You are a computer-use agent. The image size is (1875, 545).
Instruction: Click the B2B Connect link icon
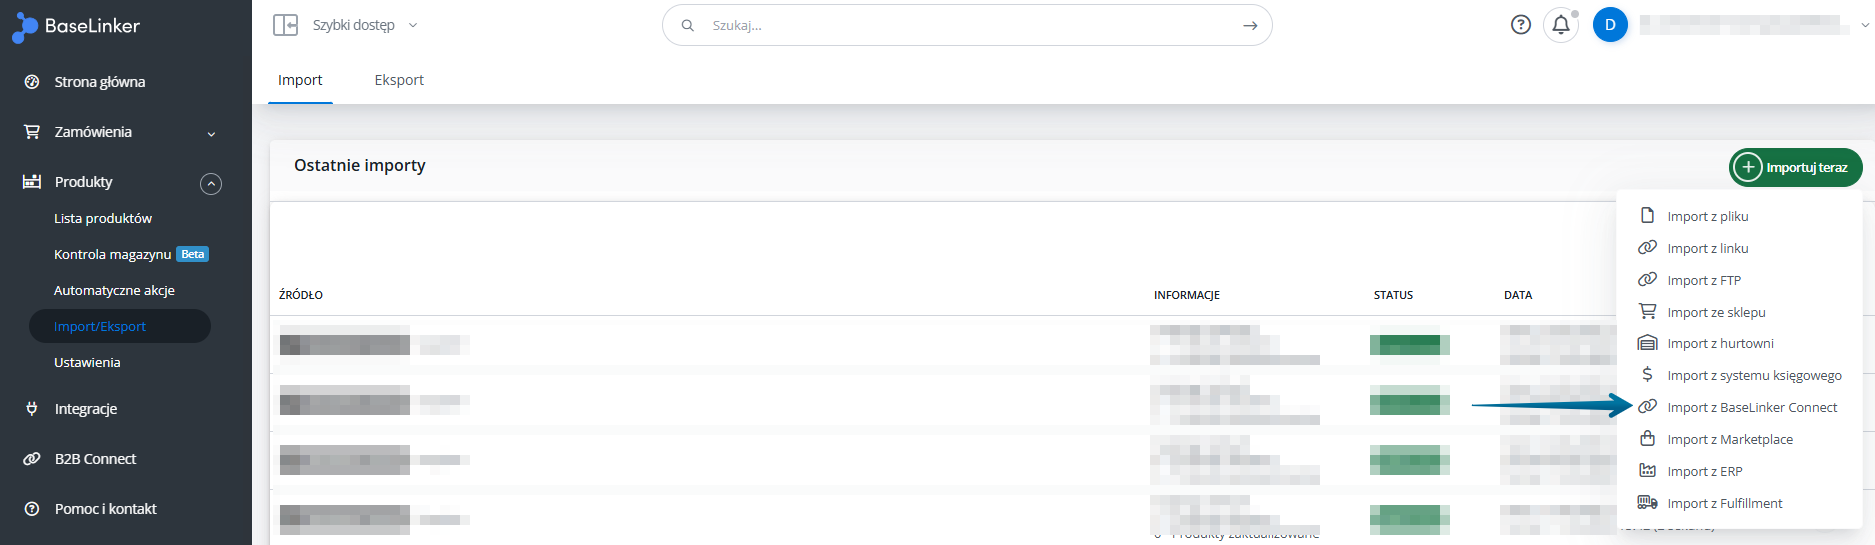[x=32, y=459]
